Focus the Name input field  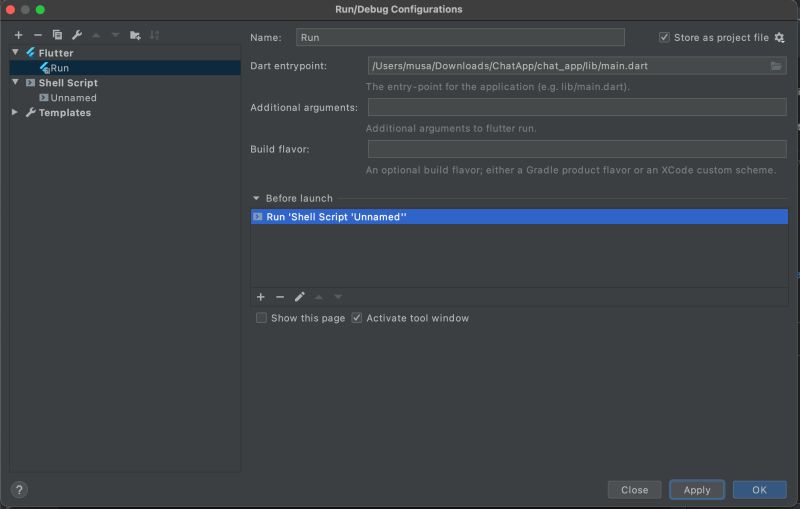pos(460,37)
